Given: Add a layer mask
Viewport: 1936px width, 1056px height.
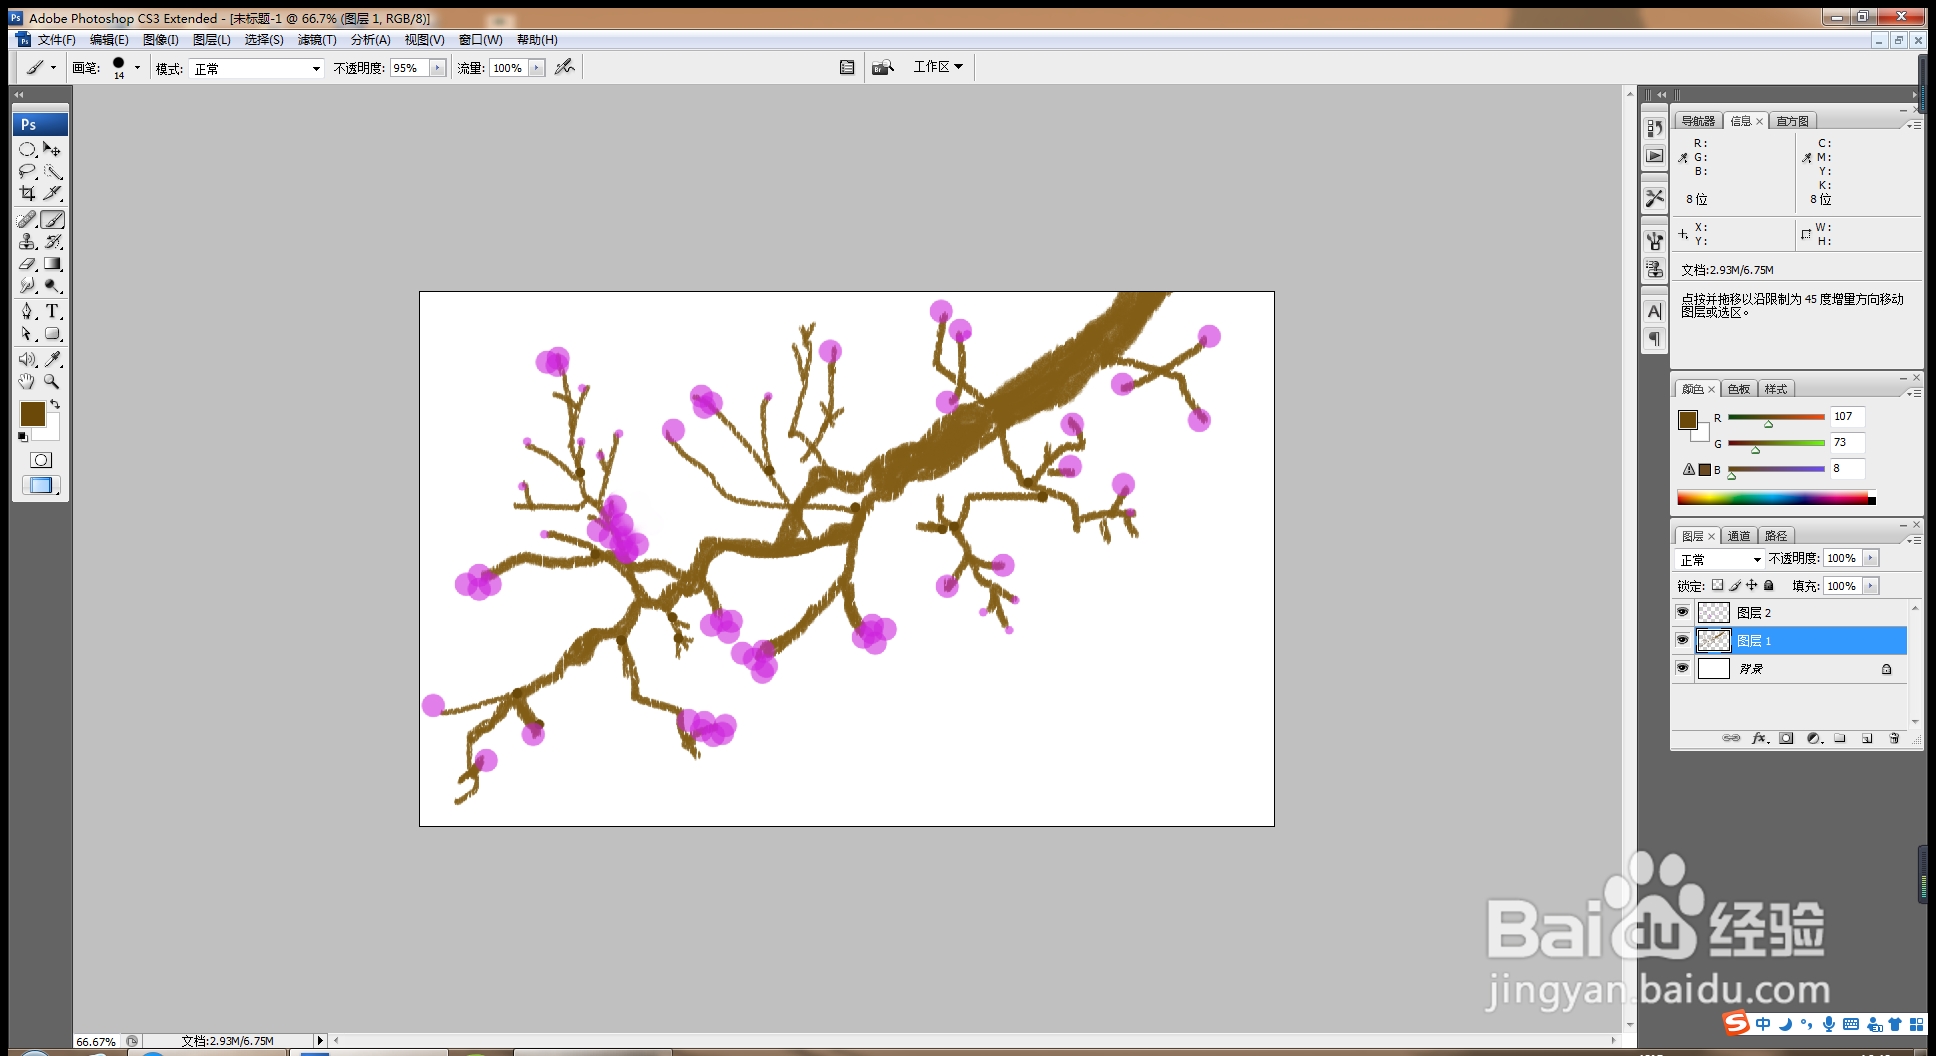Looking at the screenshot, I should [1786, 738].
